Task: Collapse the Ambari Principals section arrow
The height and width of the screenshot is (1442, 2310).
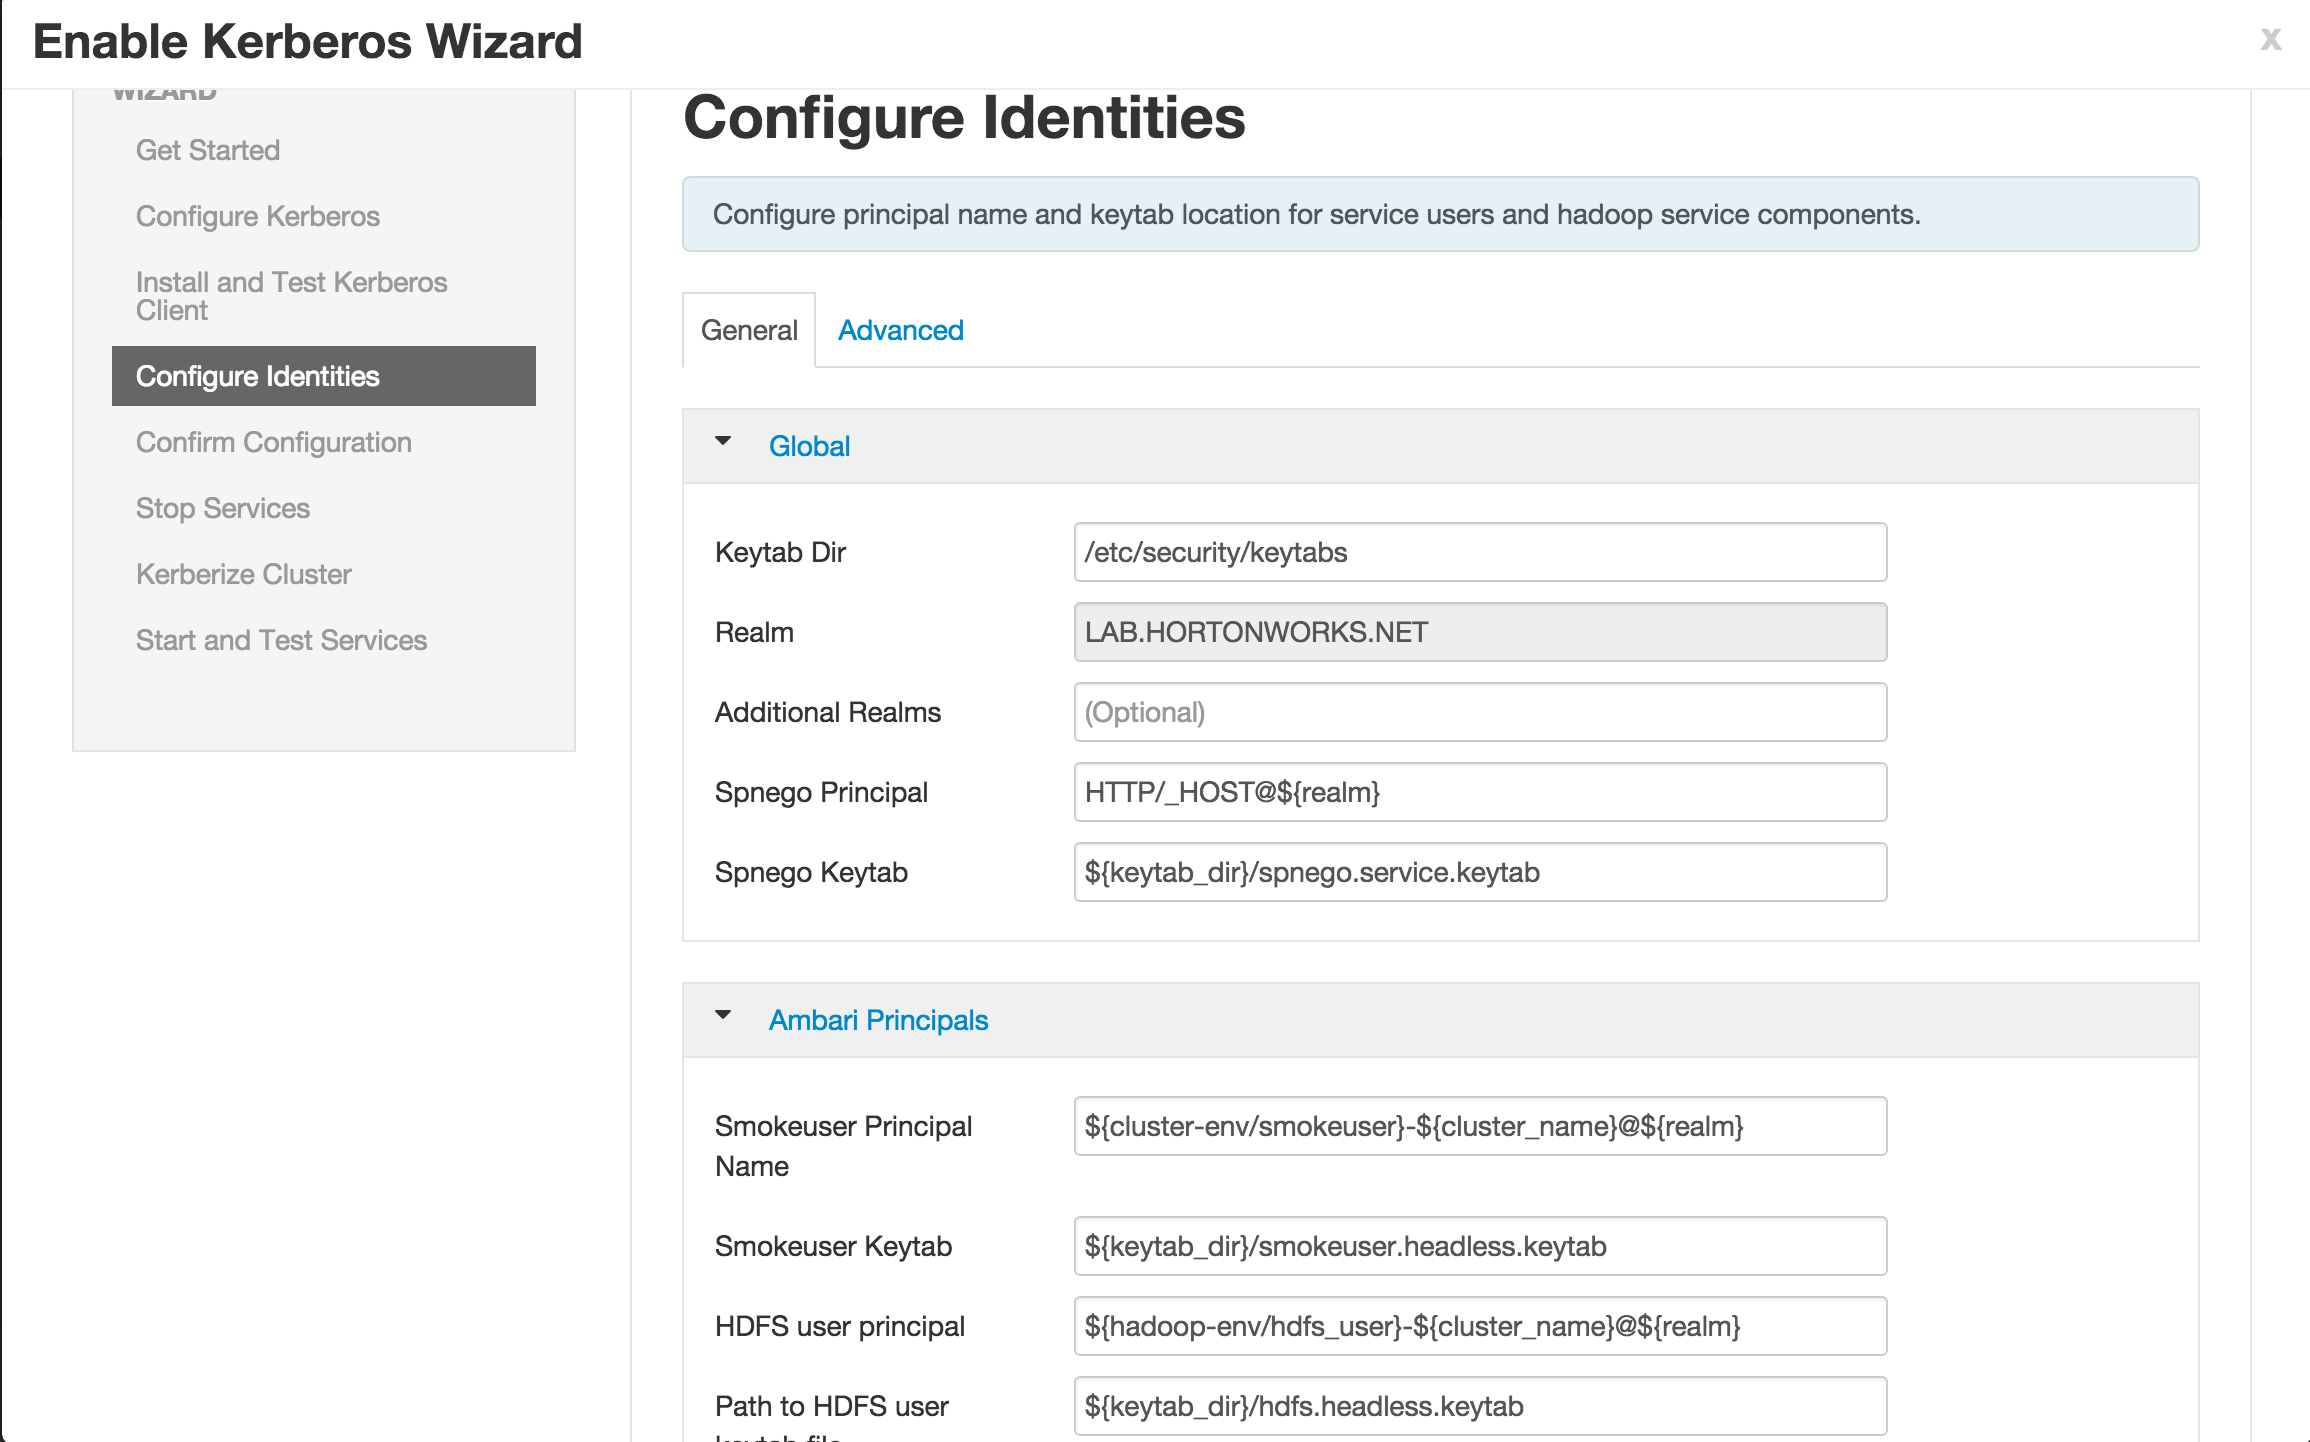Action: 723,1015
